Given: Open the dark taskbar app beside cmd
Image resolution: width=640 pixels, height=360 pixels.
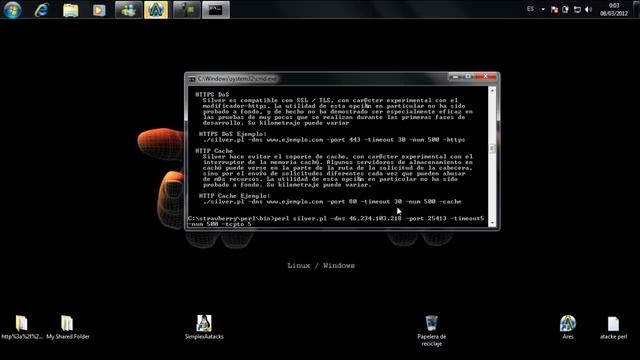Looking at the screenshot, I should click(x=187, y=10).
